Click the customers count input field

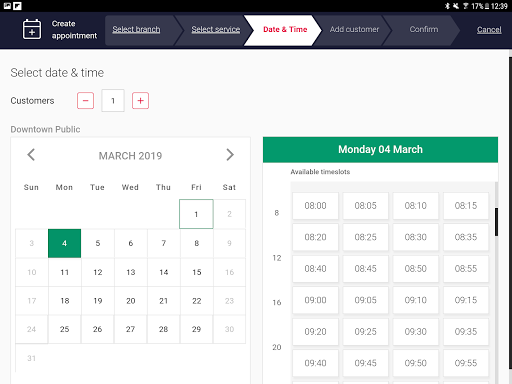coord(113,101)
